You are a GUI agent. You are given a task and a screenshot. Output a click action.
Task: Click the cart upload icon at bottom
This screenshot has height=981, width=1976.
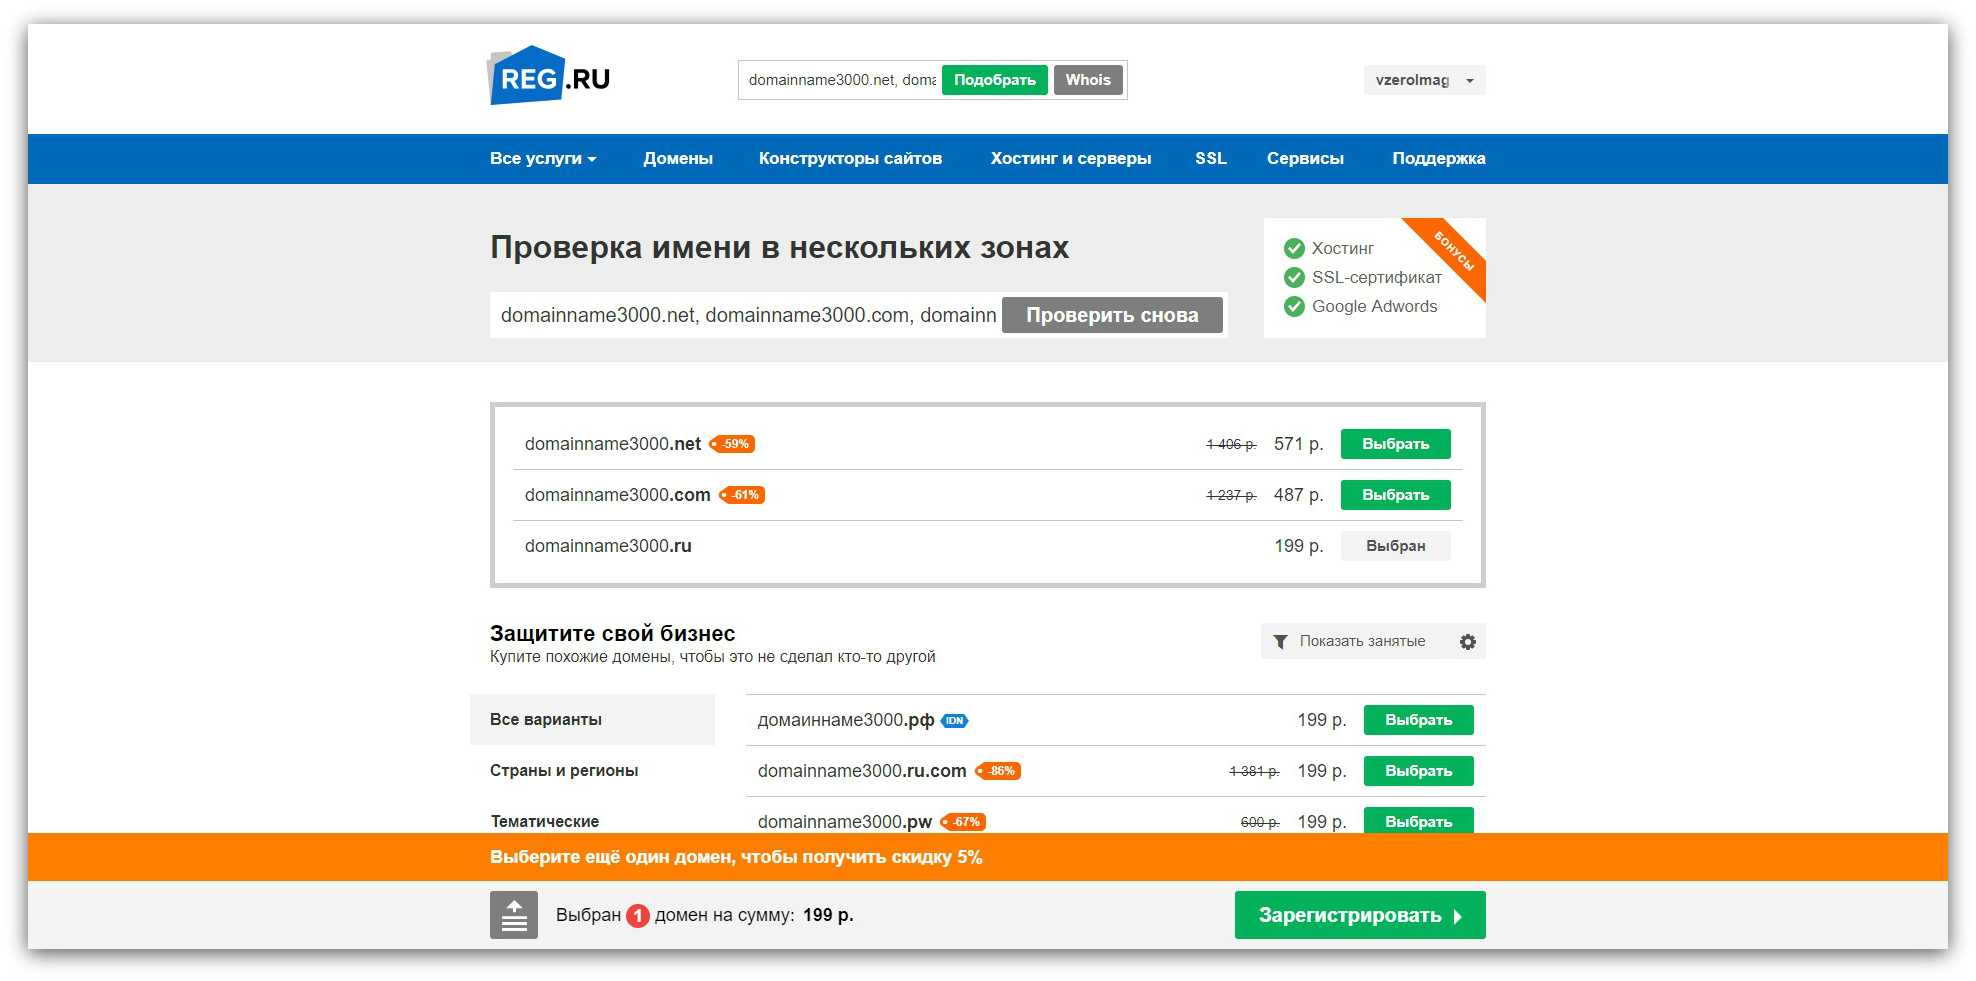(x=513, y=915)
